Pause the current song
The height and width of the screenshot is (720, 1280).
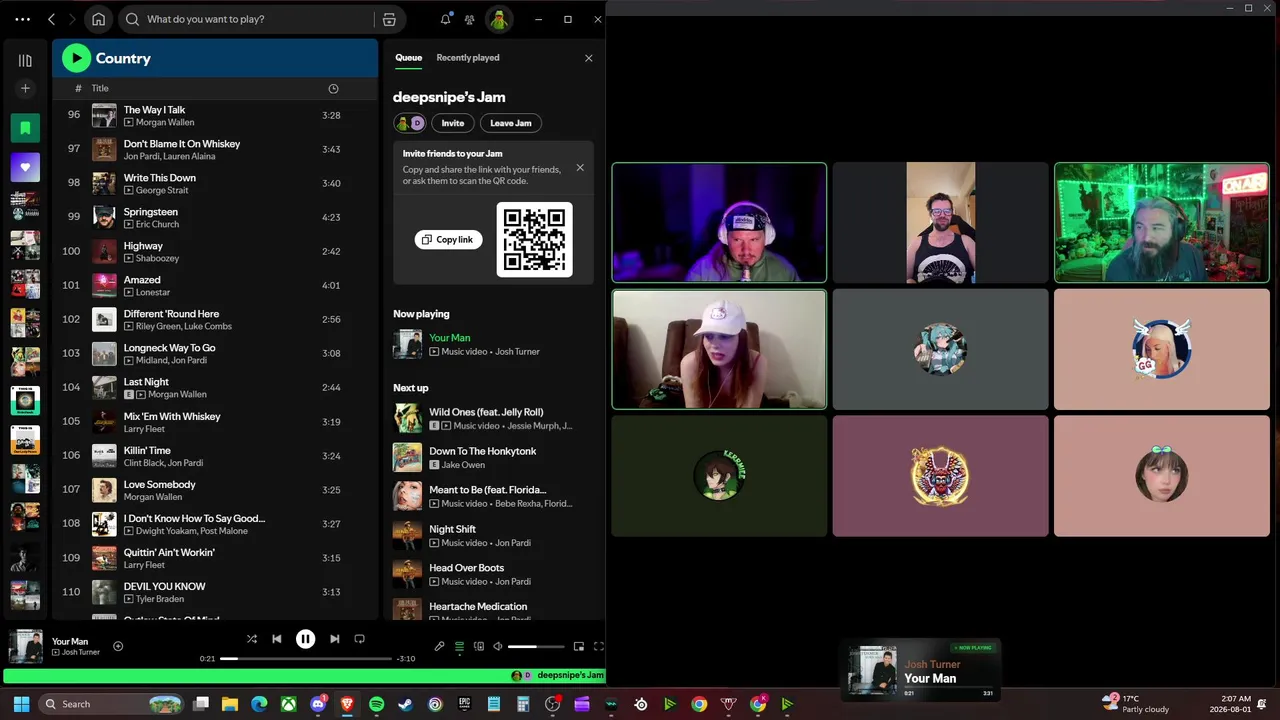pos(305,639)
